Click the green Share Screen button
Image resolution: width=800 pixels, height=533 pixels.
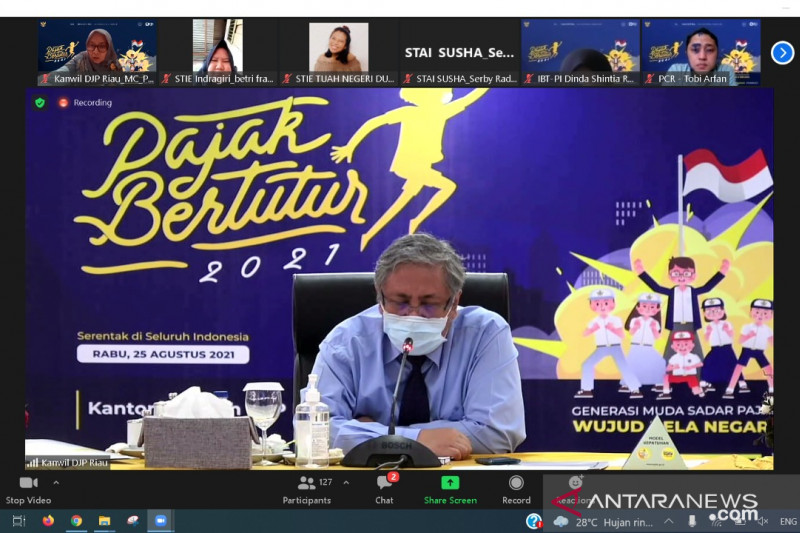(450, 490)
